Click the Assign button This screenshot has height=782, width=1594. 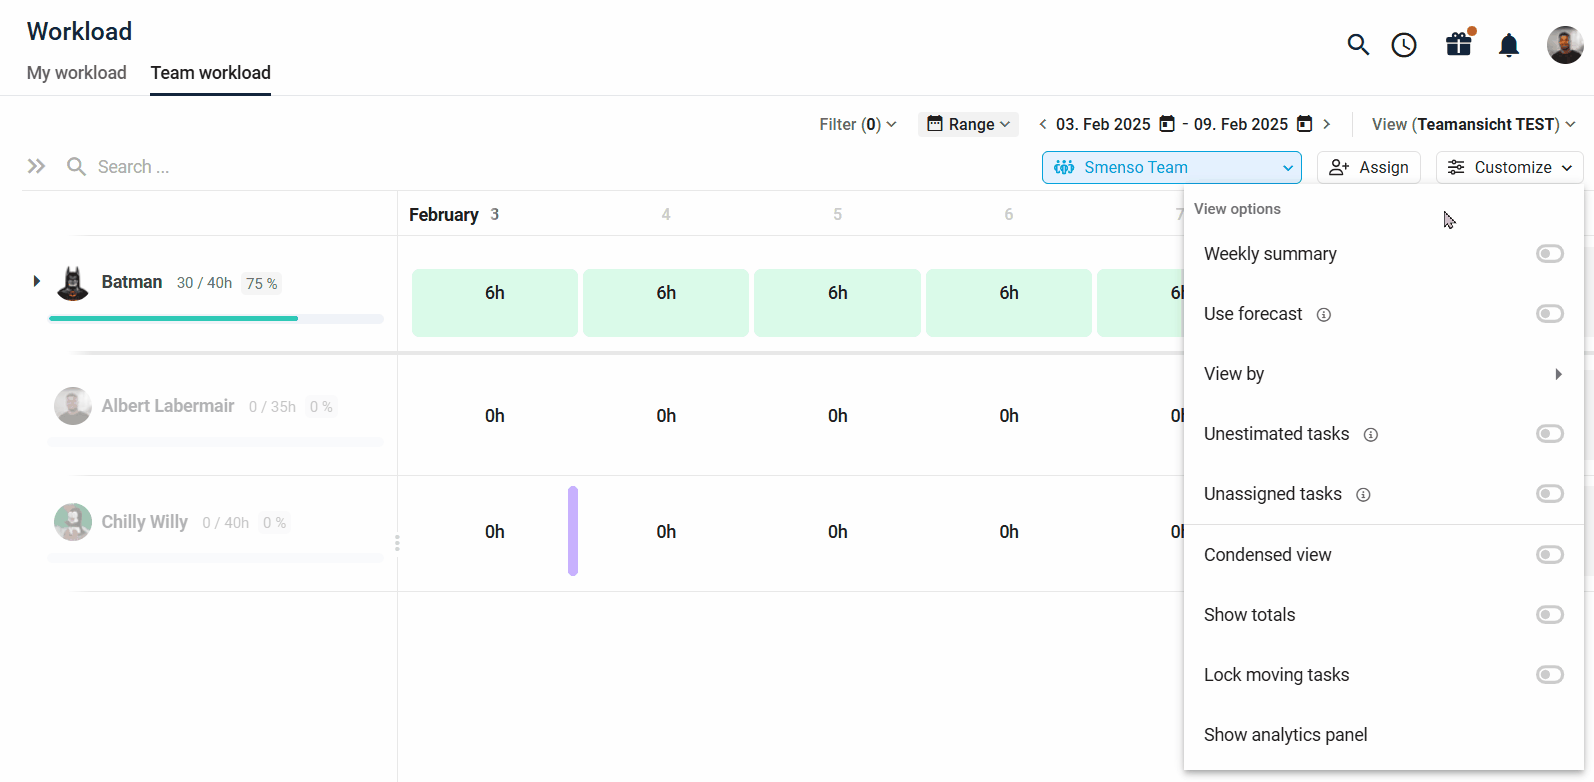click(1368, 168)
